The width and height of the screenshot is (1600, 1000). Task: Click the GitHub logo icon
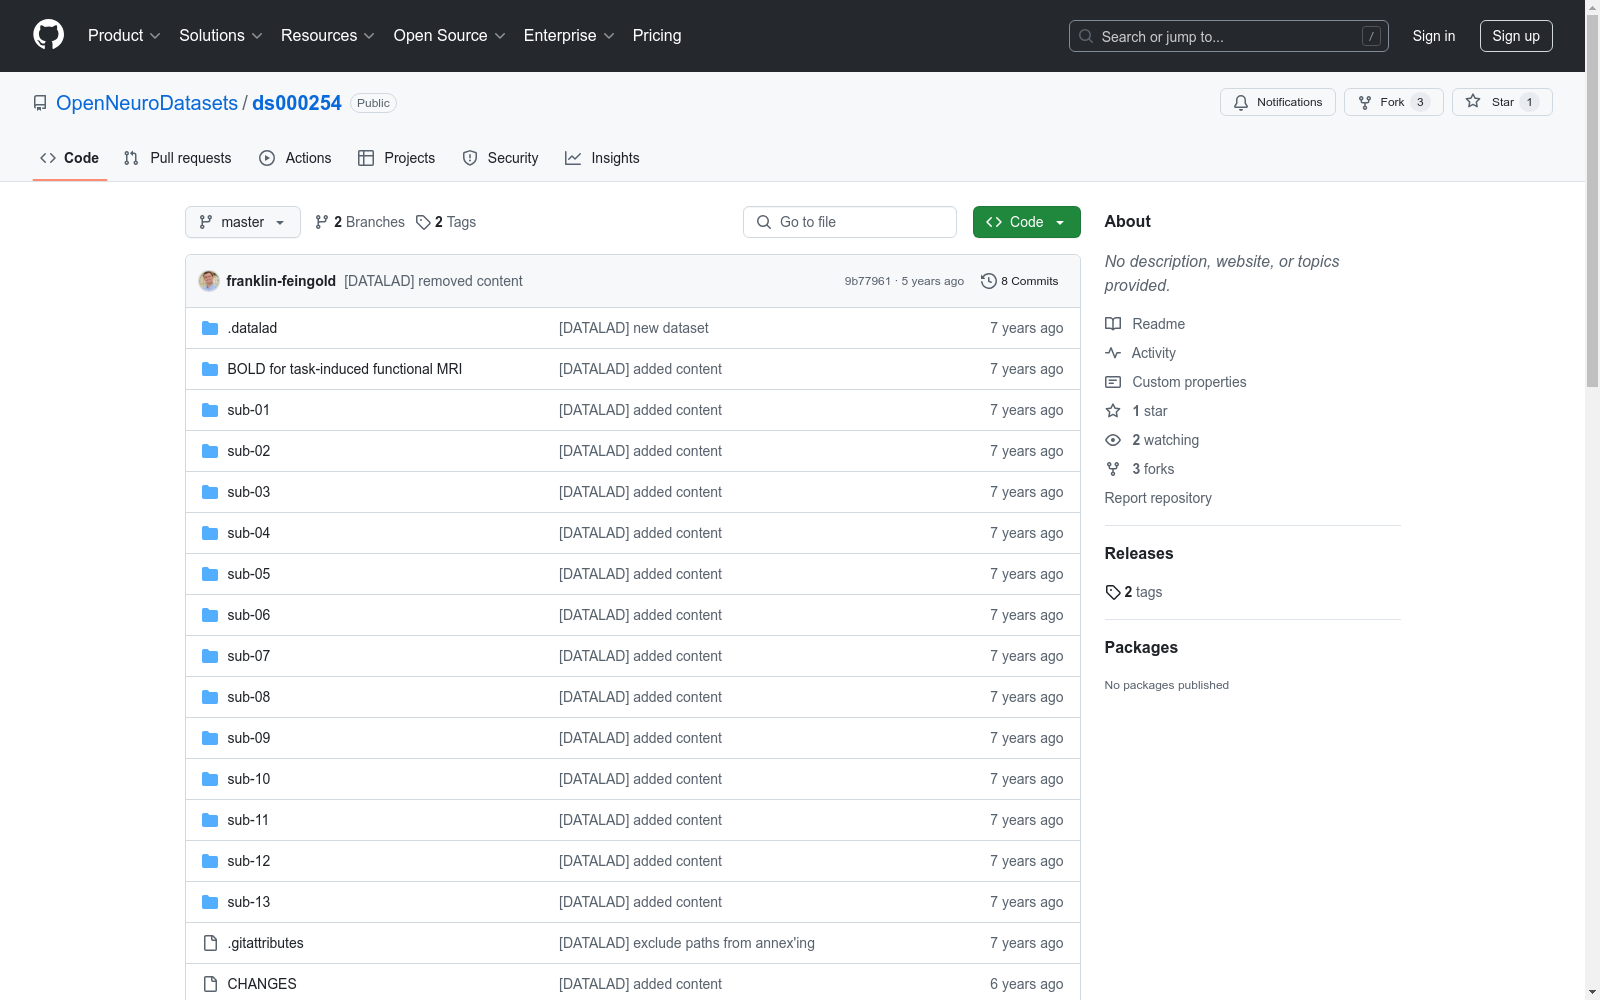point(48,35)
